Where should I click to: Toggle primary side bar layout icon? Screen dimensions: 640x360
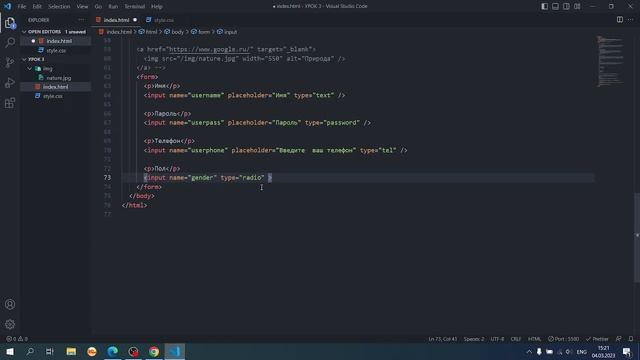(544, 6)
